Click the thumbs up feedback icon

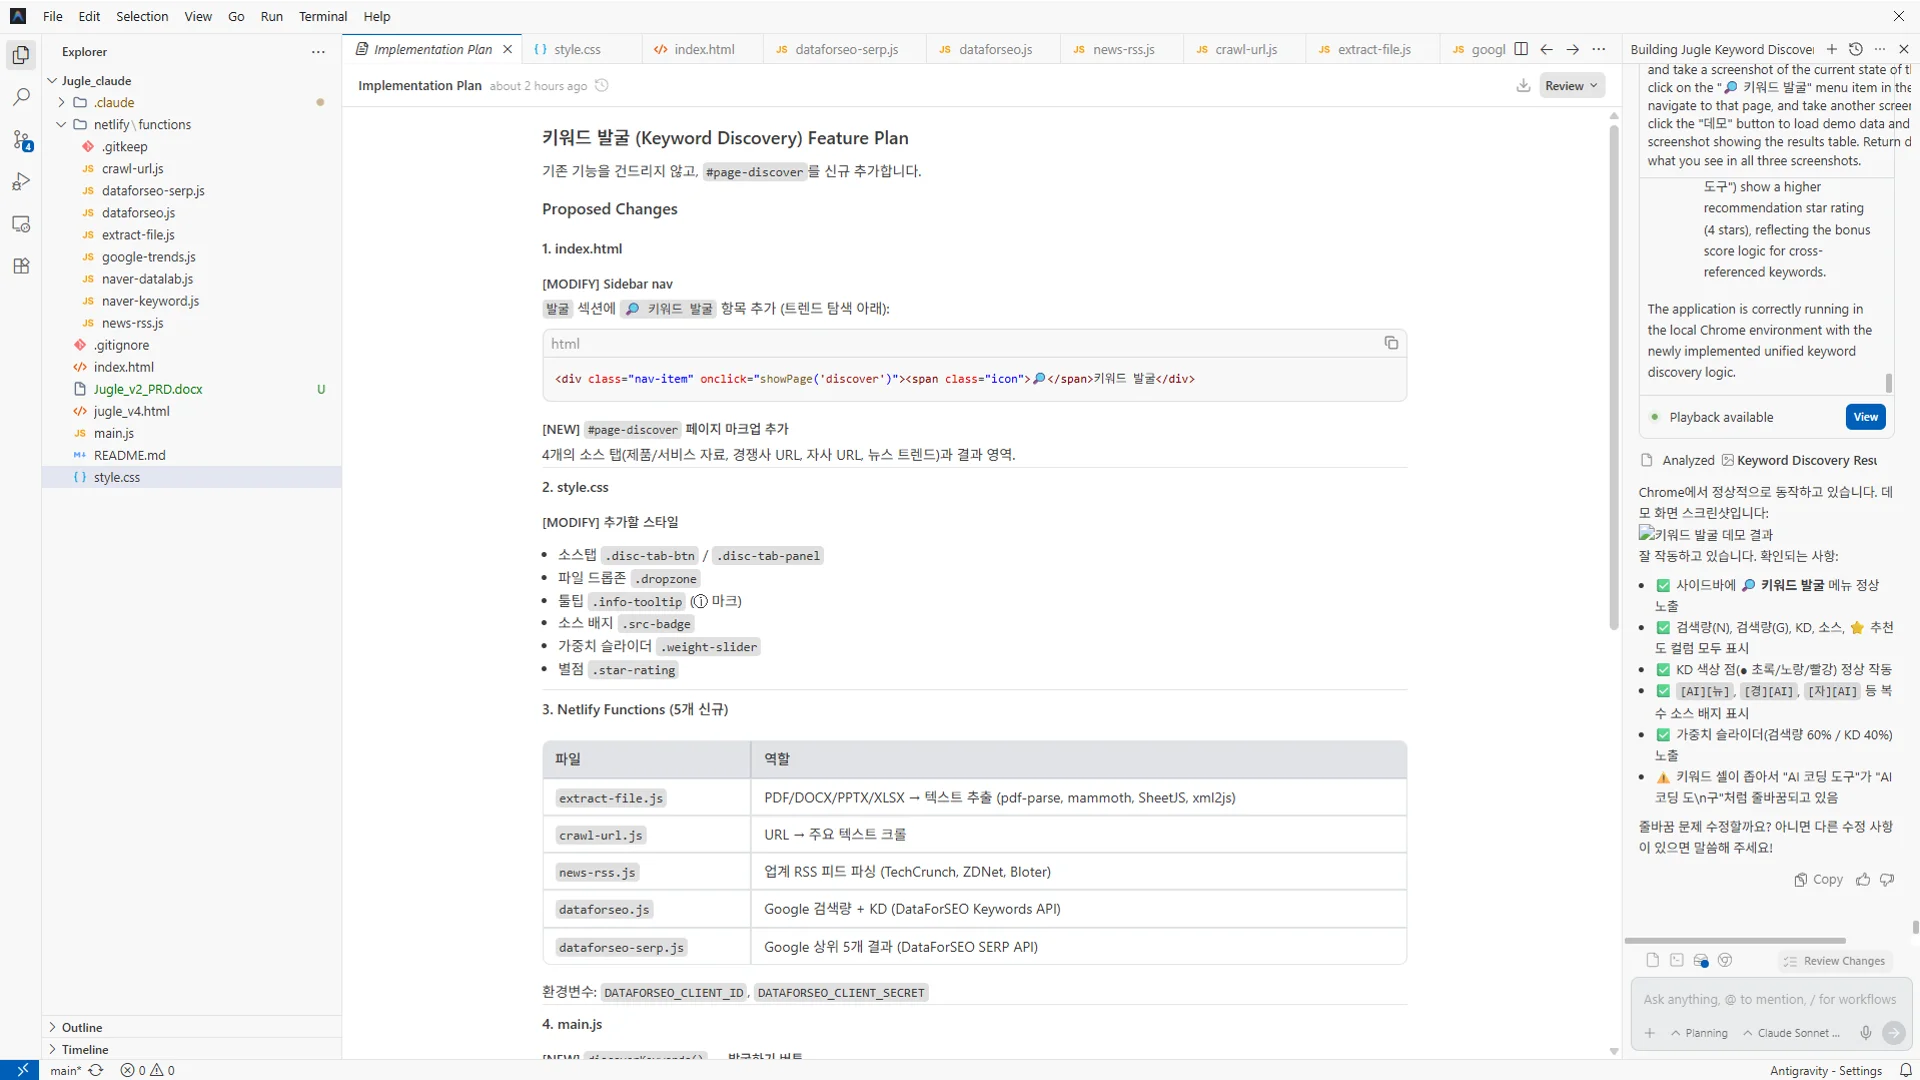[1863, 880]
